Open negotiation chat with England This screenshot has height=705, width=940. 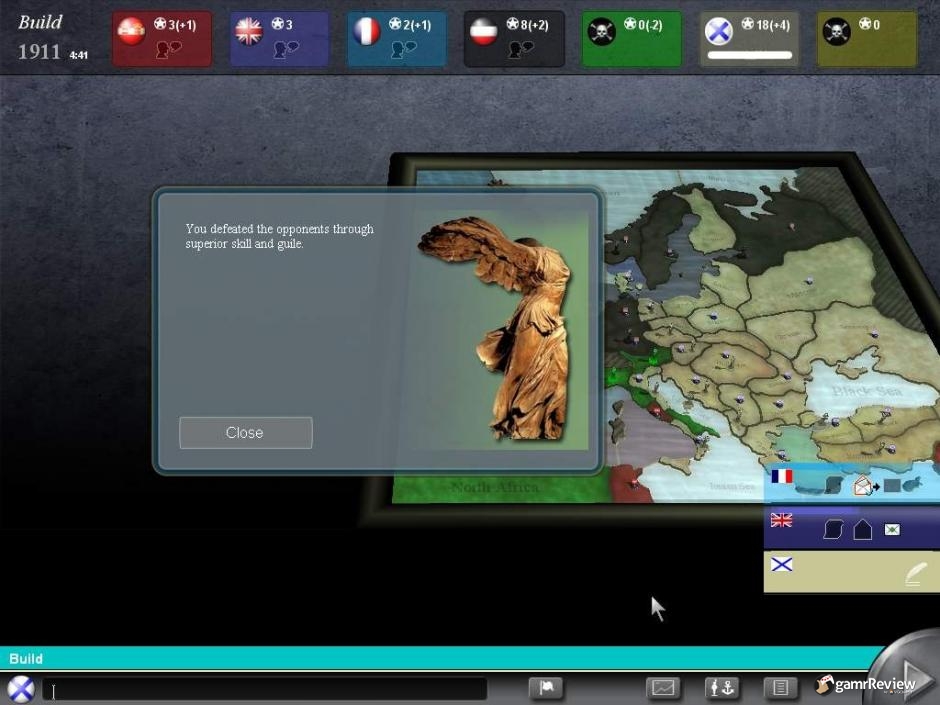(x=286, y=49)
